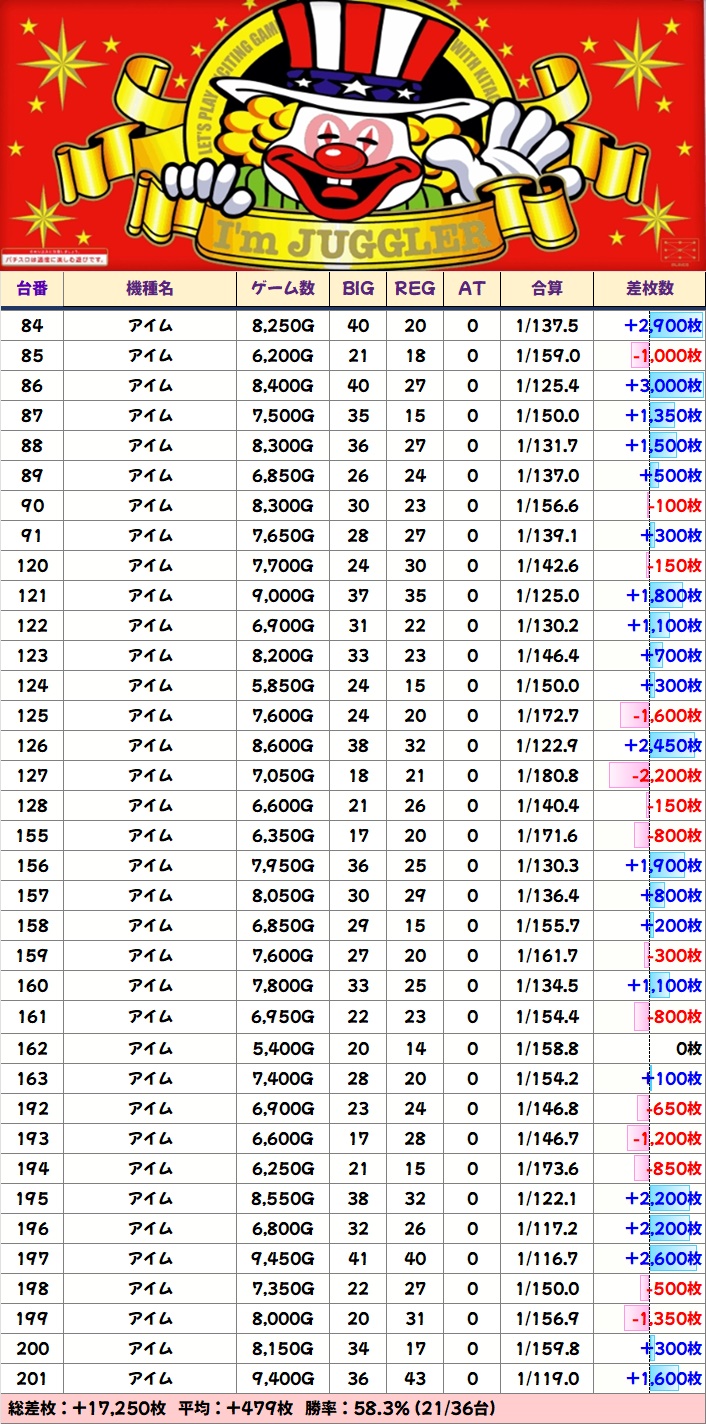Screen dimensions: 706x1424
Task: Click the 機種名 column header
Action: click(x=150, y=288)
